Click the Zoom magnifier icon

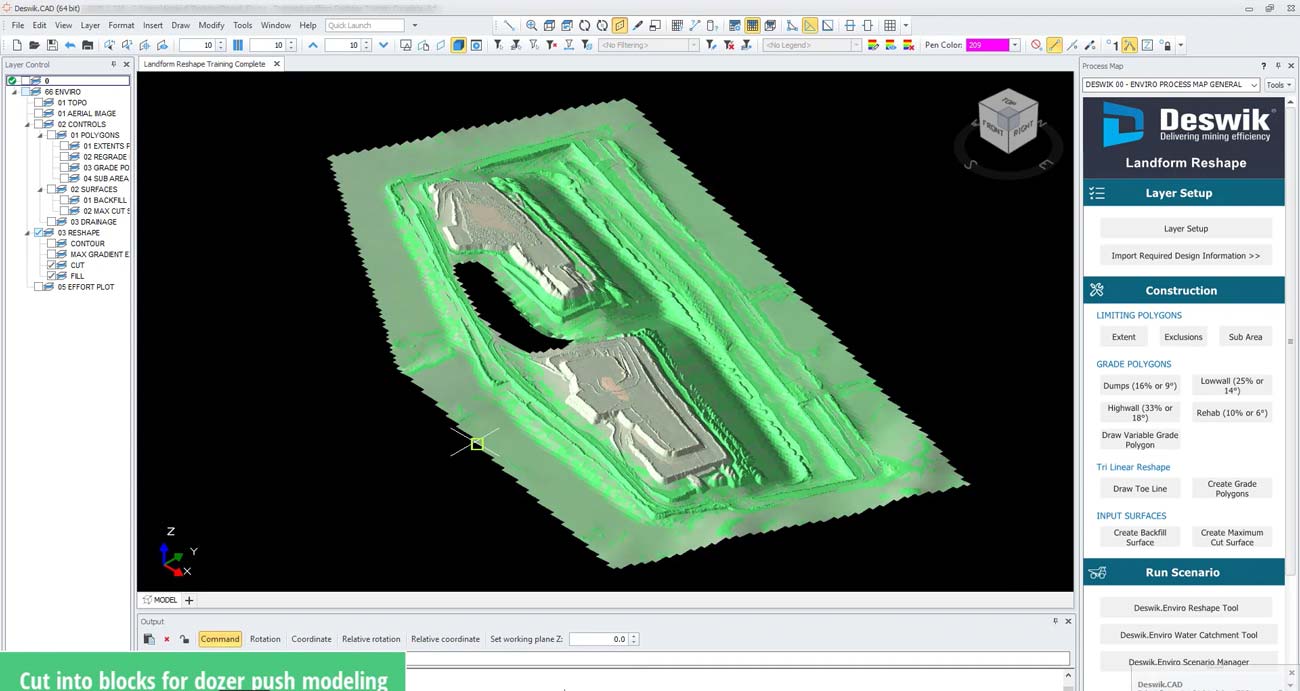(531, 25)
